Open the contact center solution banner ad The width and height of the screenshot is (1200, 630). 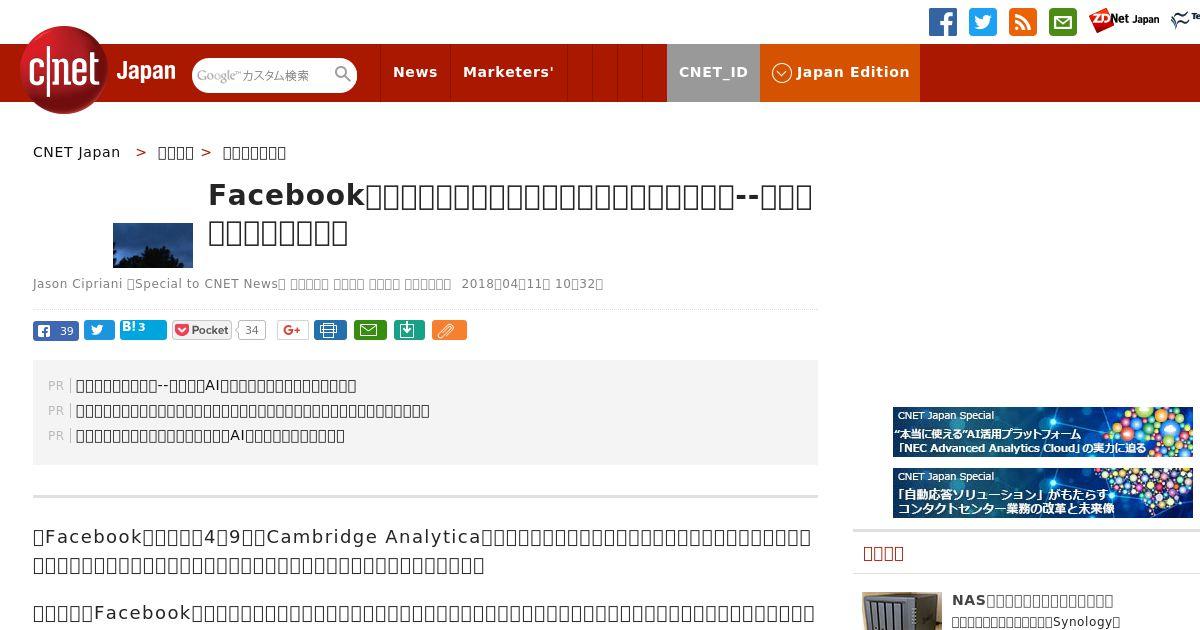[x=1043, y=493]
